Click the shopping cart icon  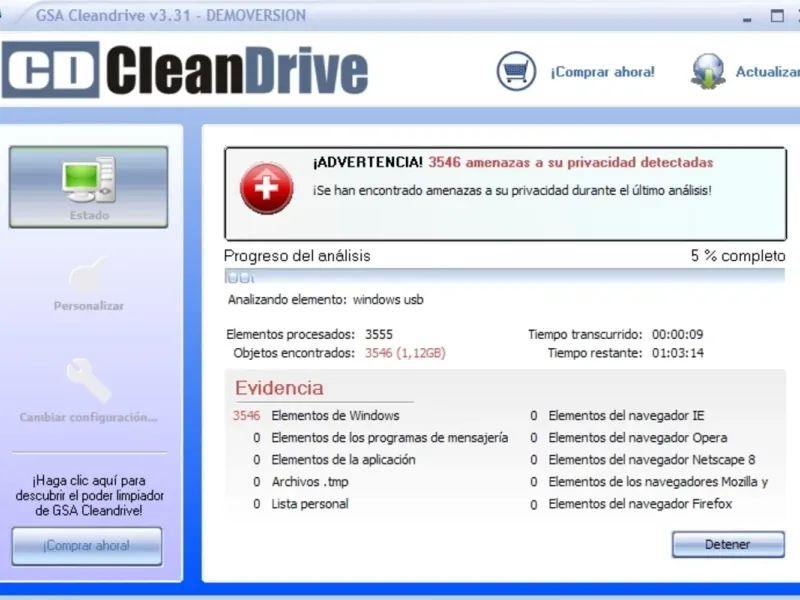(x=516, y=71)
